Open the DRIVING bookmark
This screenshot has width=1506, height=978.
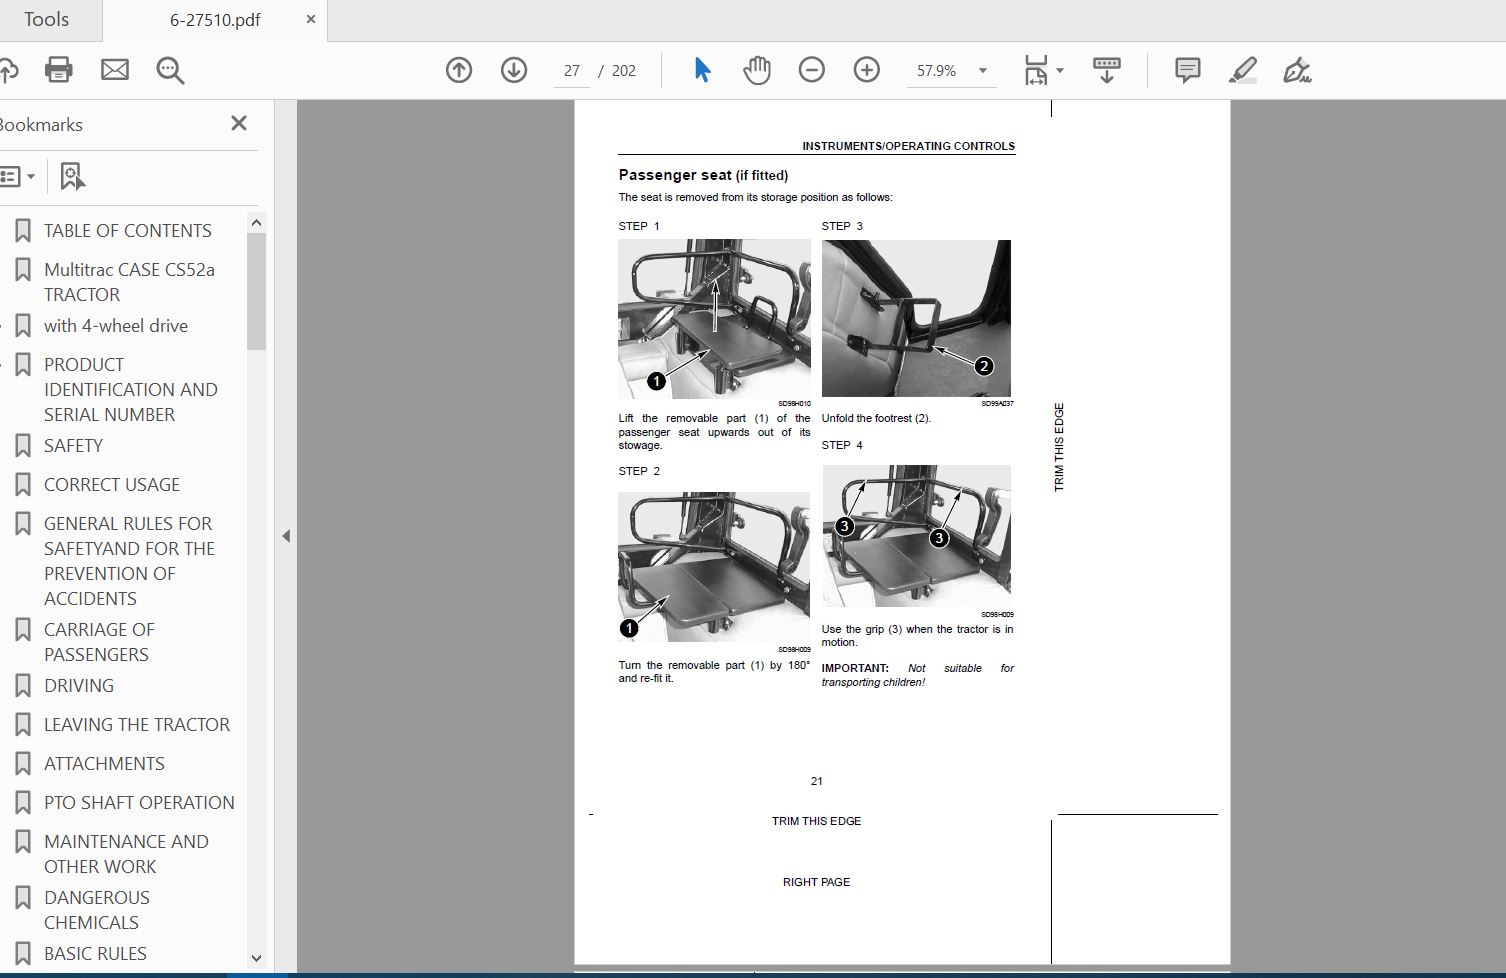click(79, 686)
